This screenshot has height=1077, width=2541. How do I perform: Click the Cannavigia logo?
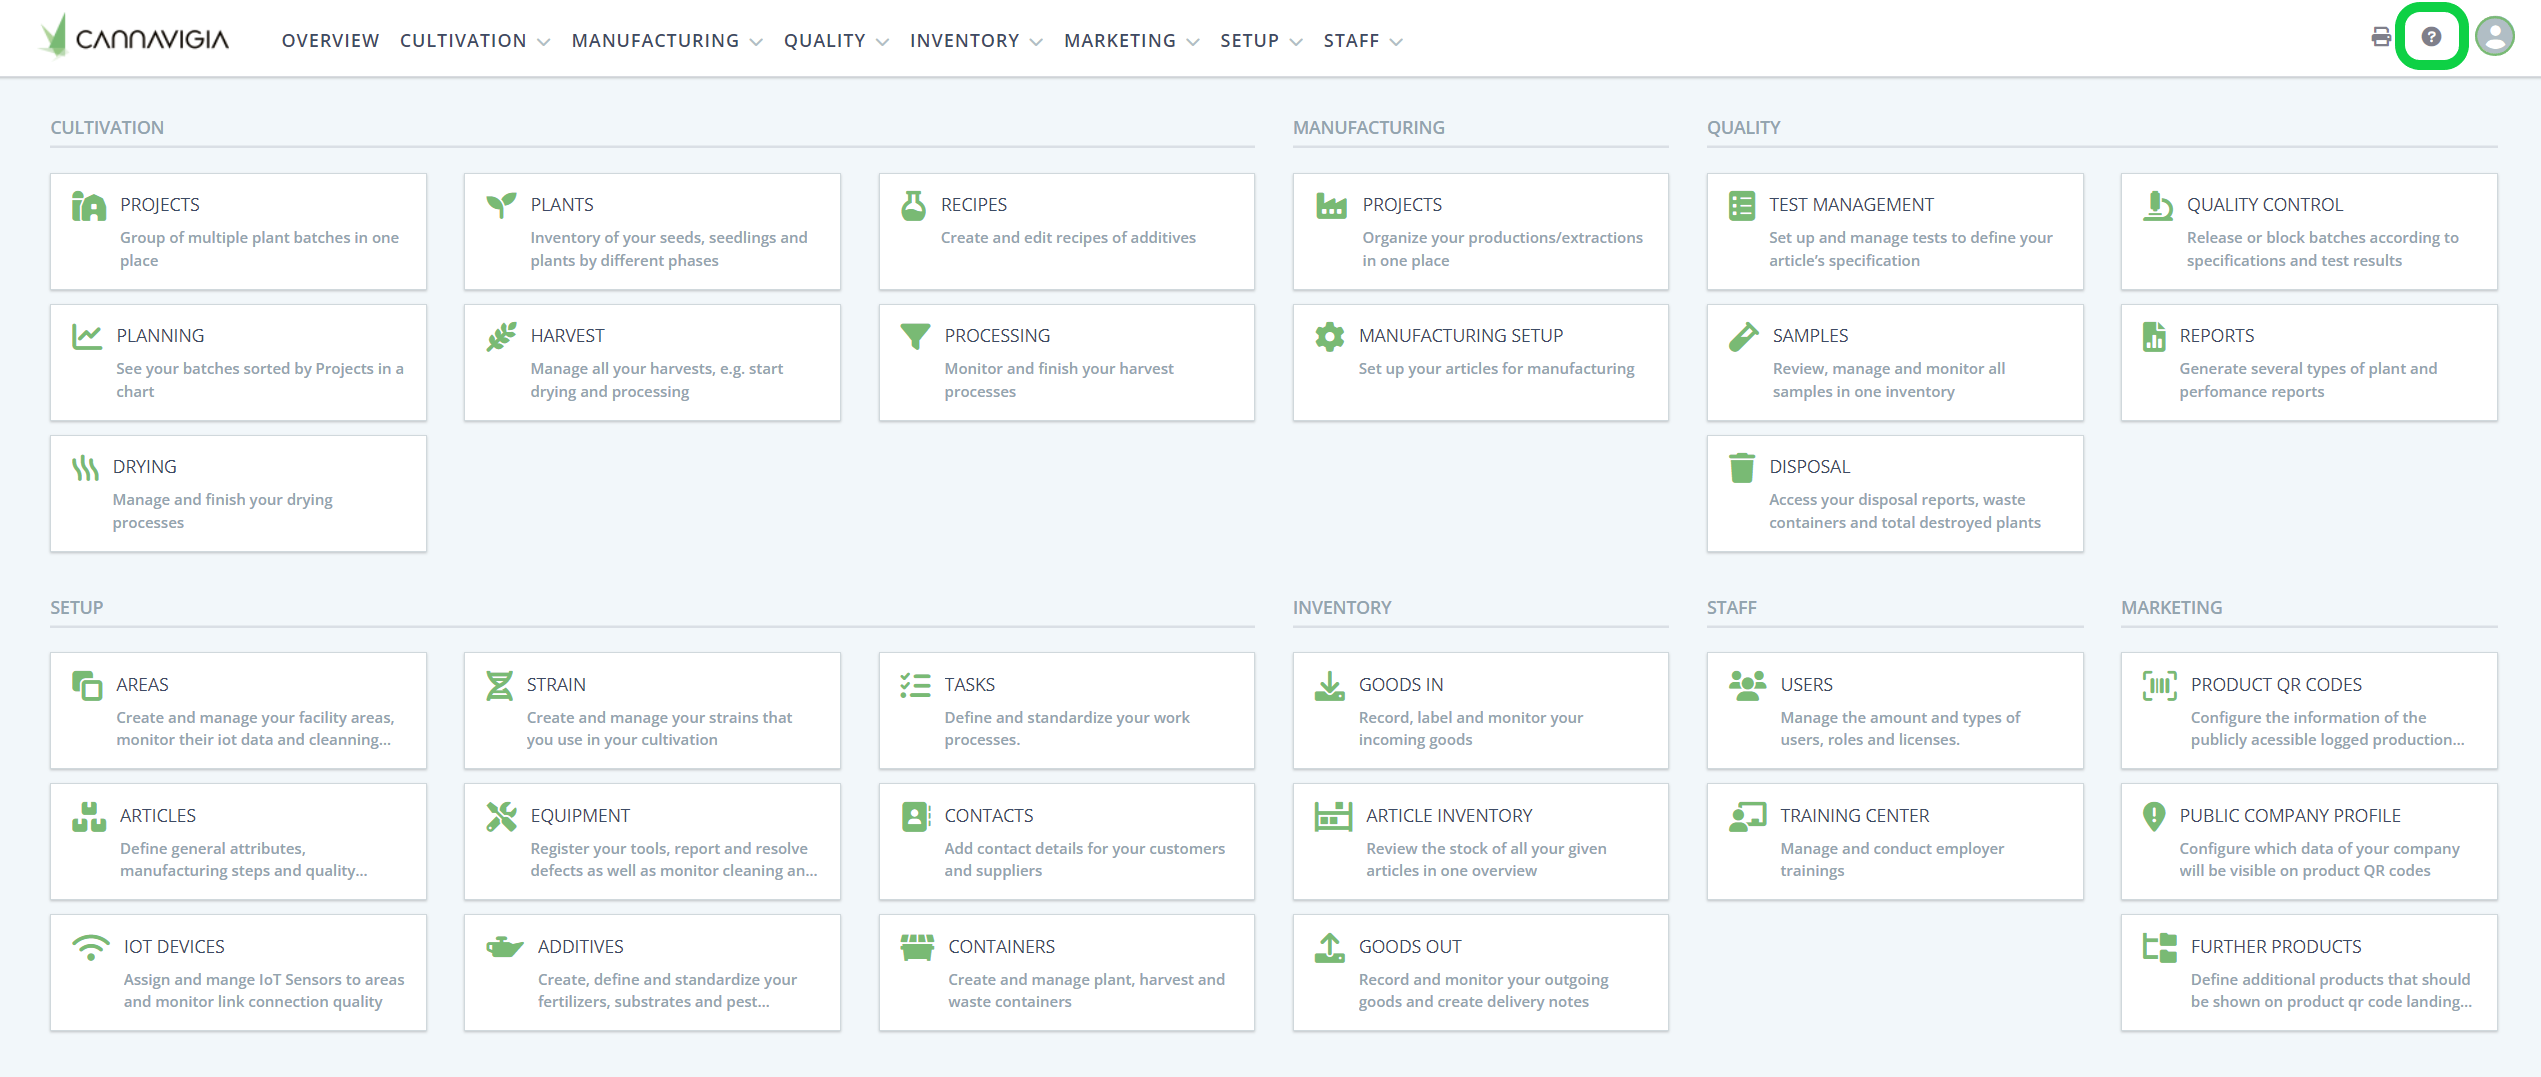point(135,38)
